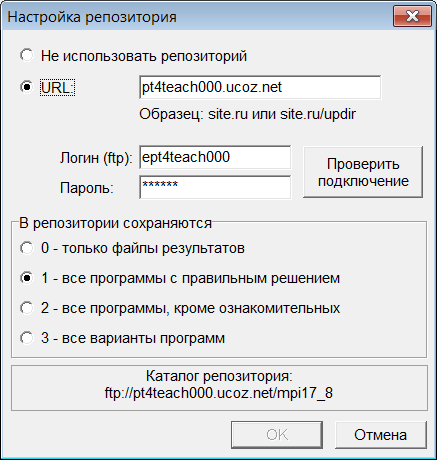Focus the URL field containing pt4teach000.ucoz.net

[x=260, y=87]
